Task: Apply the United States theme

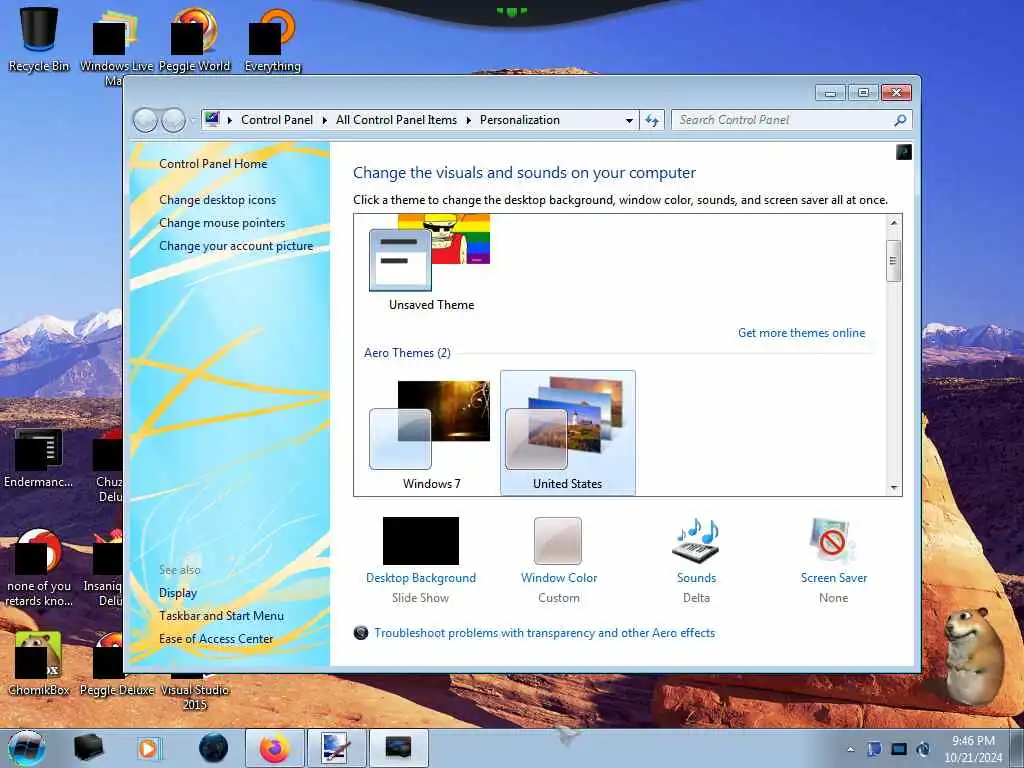Action: click(x=568, y=433)
